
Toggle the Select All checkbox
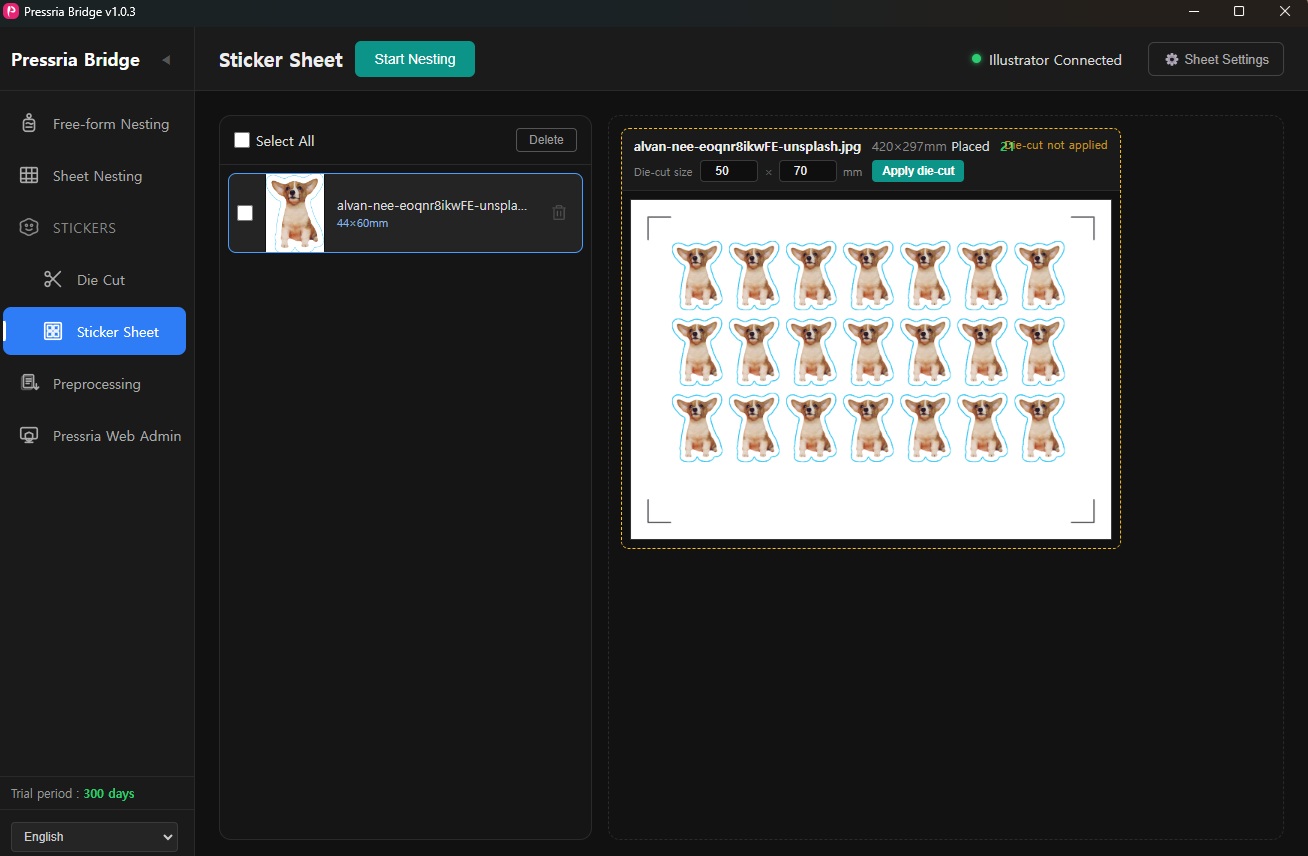242,140
